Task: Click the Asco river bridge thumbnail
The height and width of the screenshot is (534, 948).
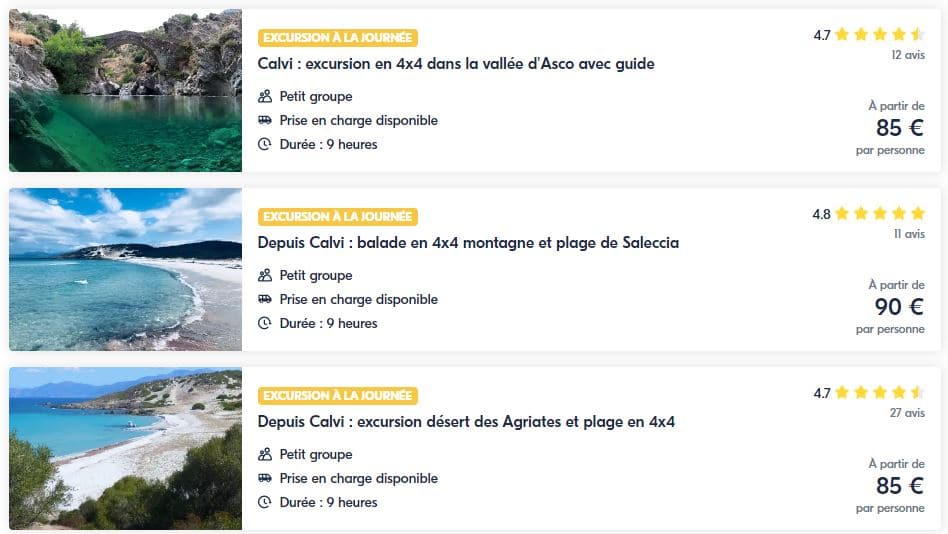Action: click(x=125, y=90)
